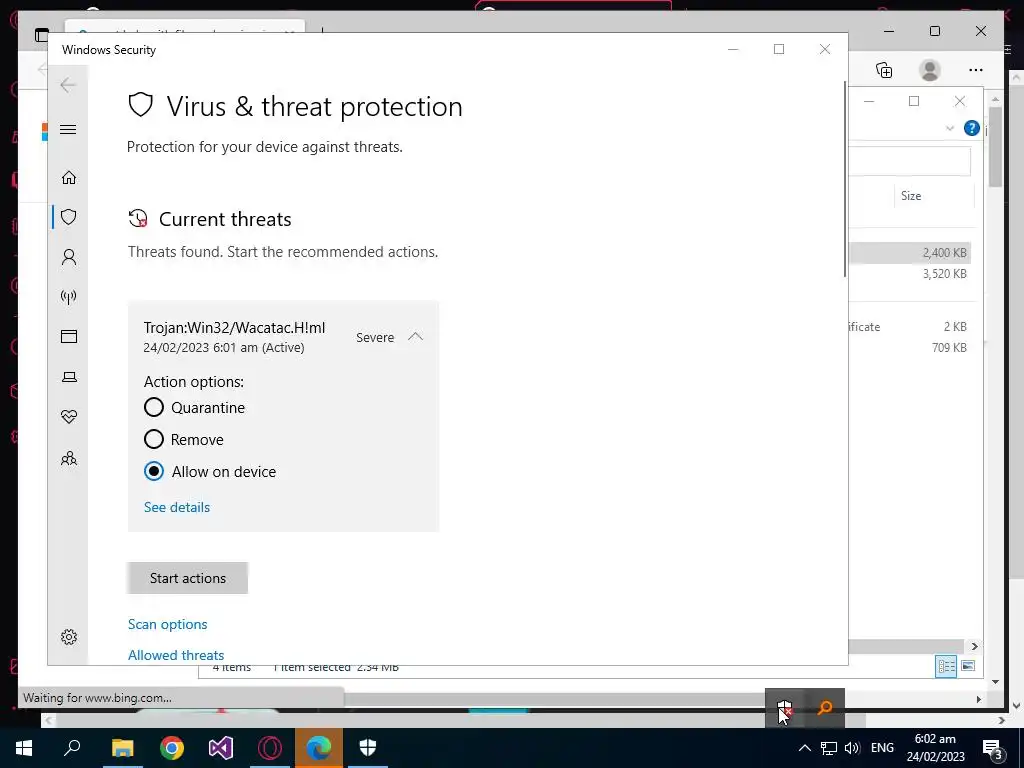Select the 2 KB certificate file row
1024x768 pixels.
click(910, 327)
